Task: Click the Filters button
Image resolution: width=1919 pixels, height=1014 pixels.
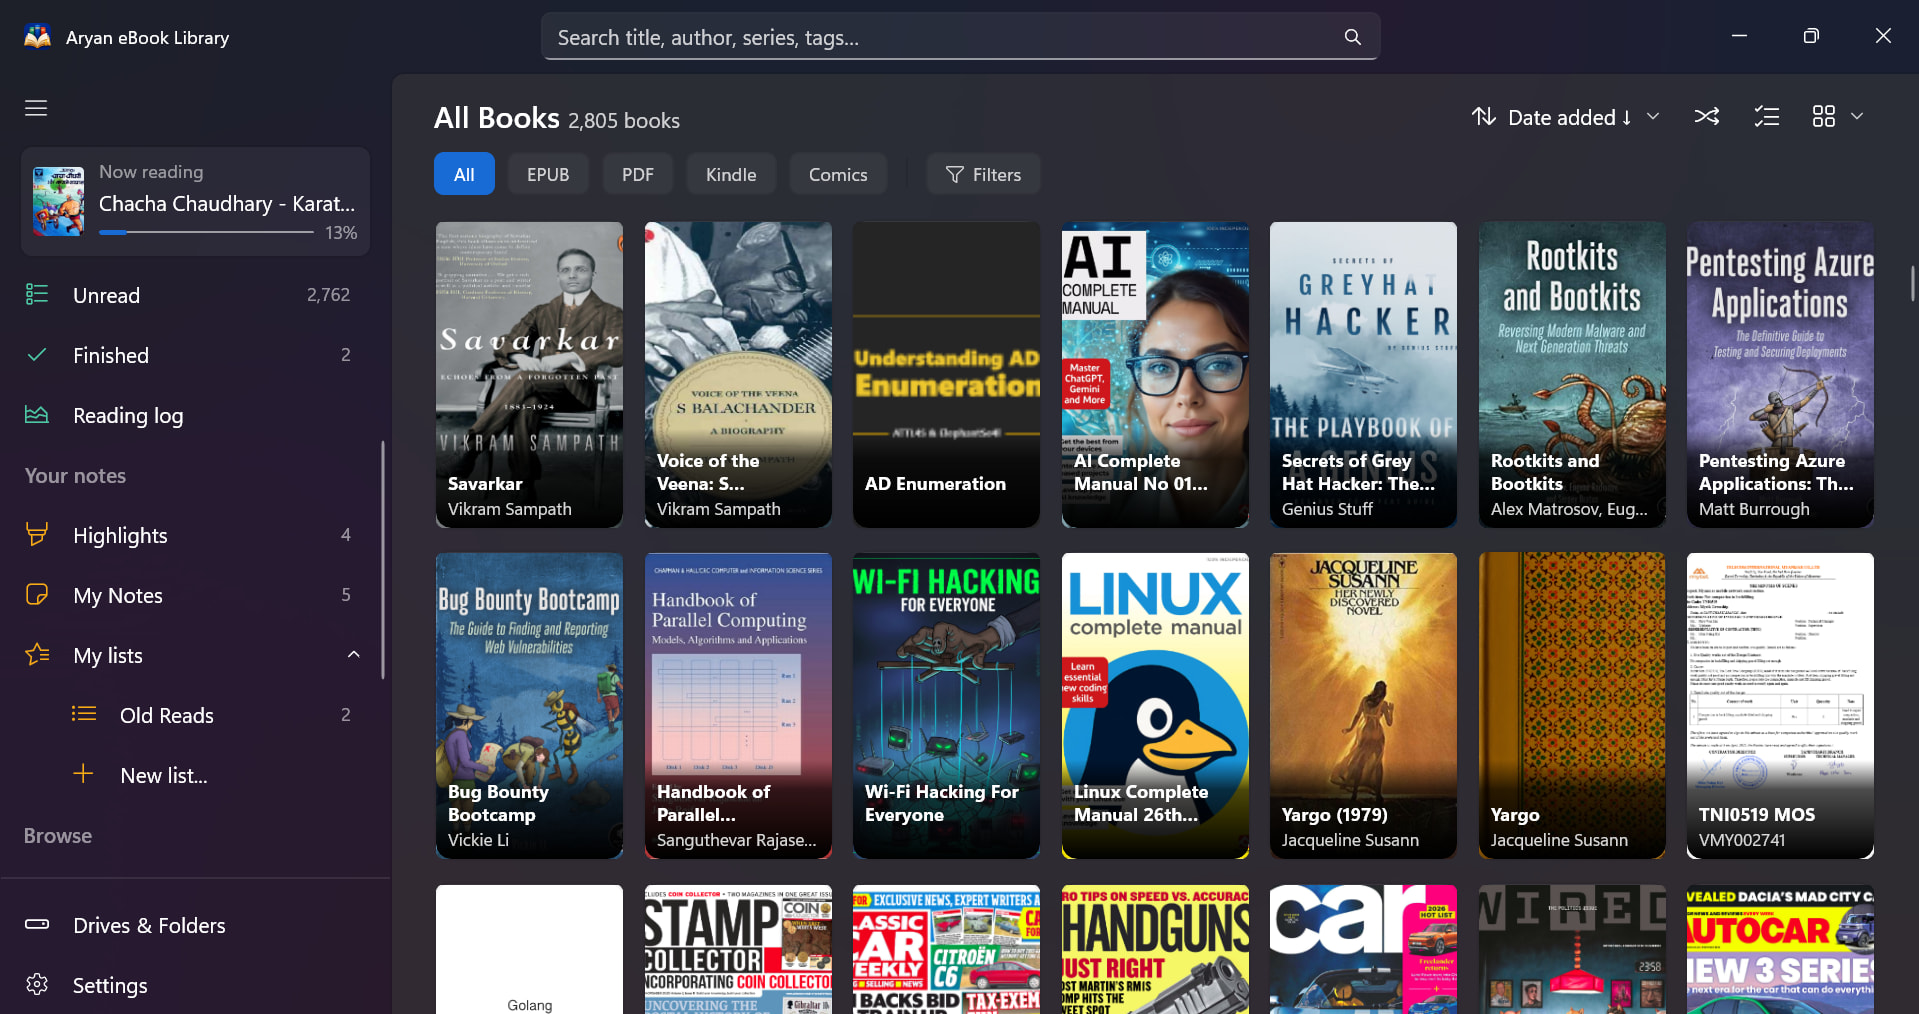Action: point(983,174)
